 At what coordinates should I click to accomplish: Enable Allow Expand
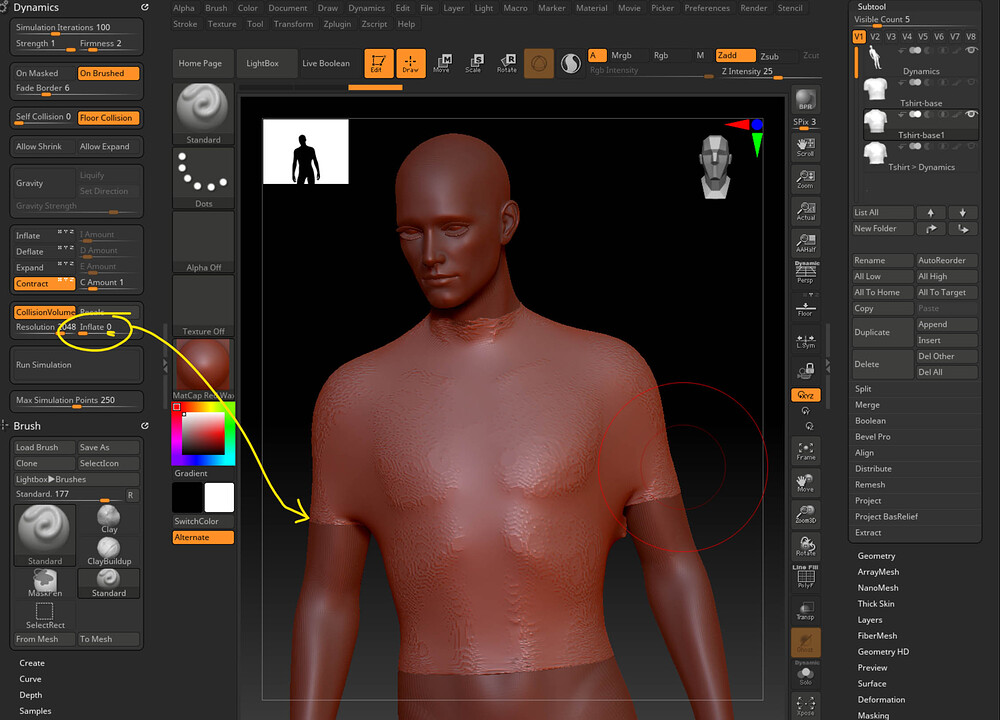coord(108,147)
